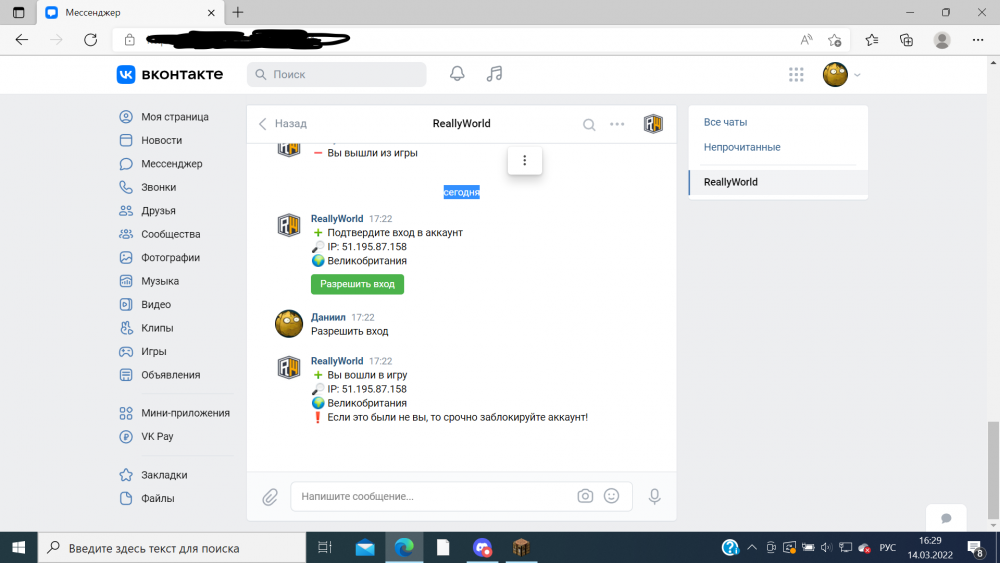The image size is (1000, 563).
Task: Open chat actions three-dot menu in header
Action: [x=617, y=124]
